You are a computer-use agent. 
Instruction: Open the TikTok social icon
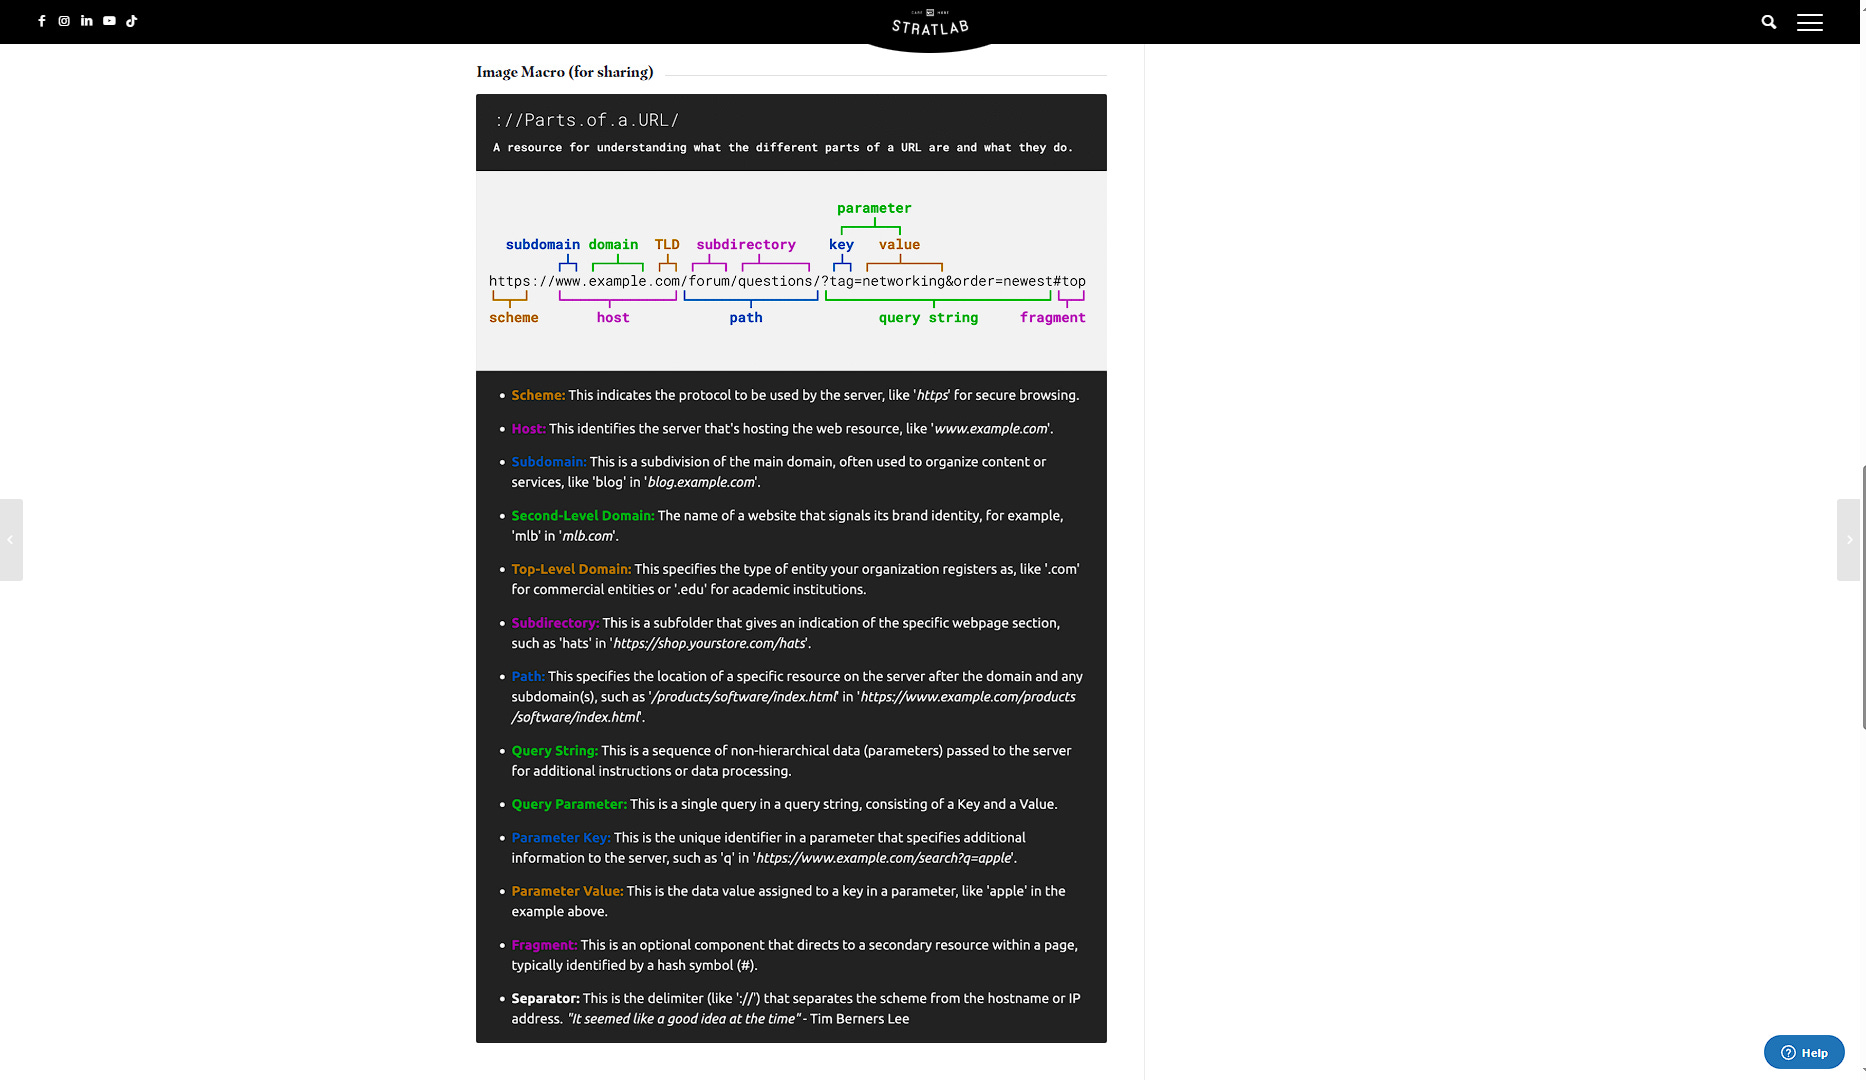pyautogui.click(x=131, y=21)
